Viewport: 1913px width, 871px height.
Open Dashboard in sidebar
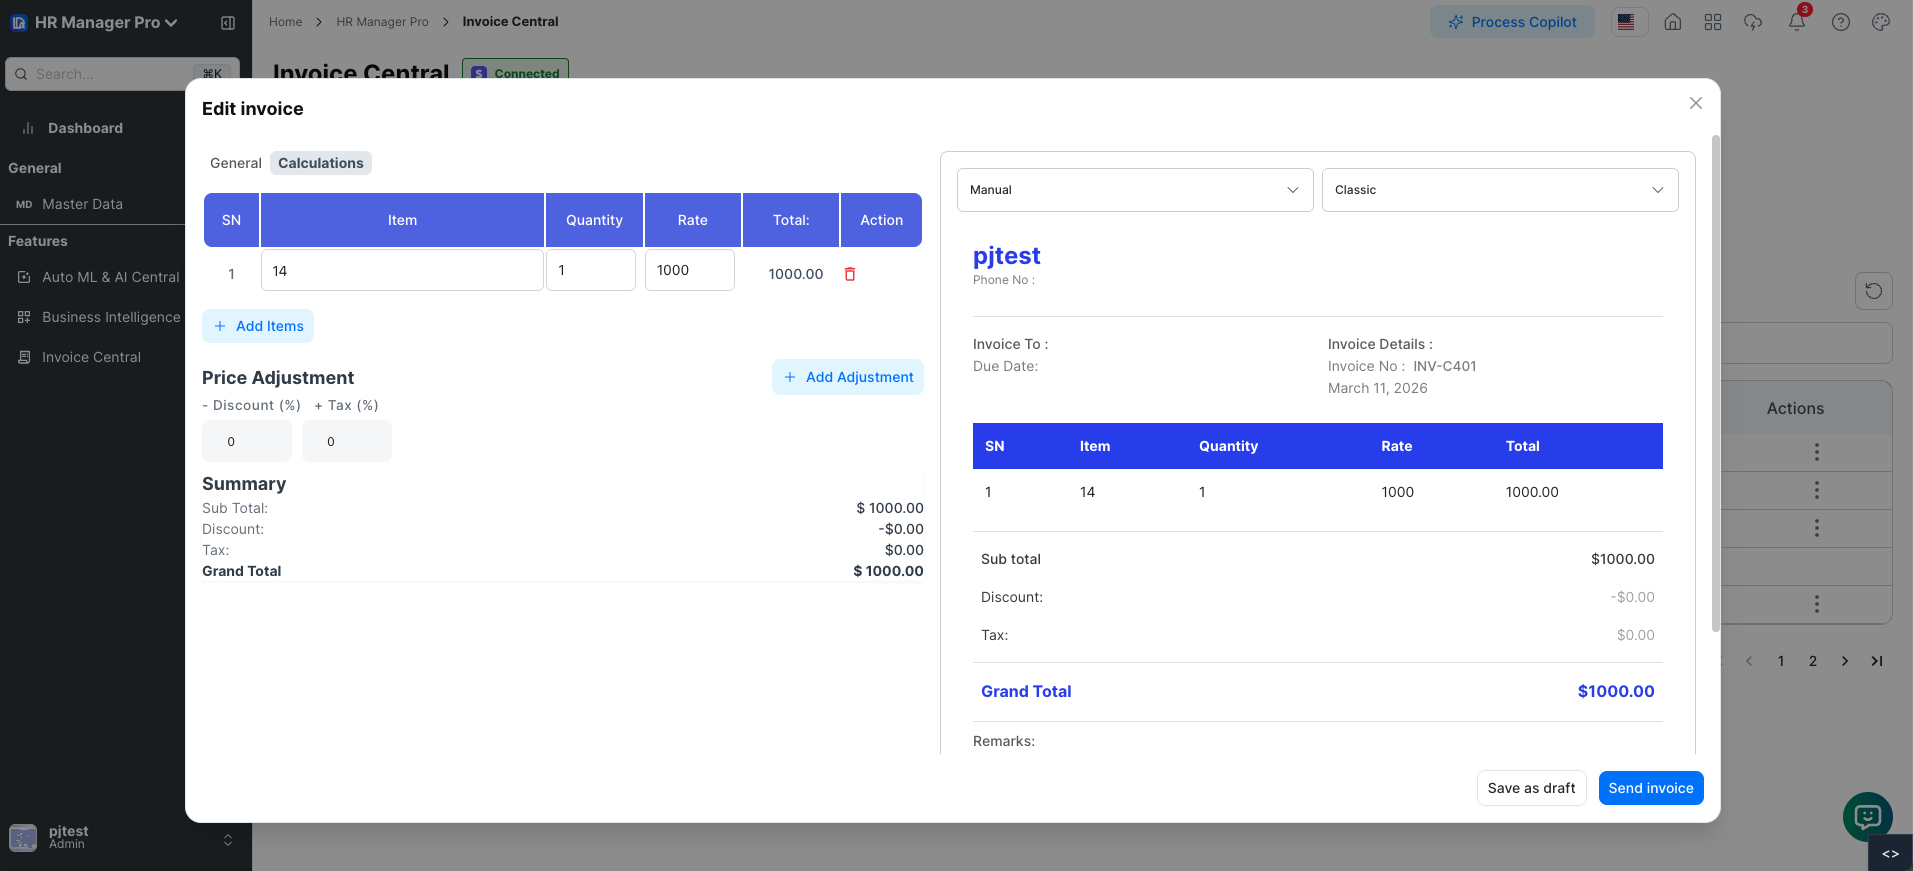pyautogui.click(x=85, y=128)
